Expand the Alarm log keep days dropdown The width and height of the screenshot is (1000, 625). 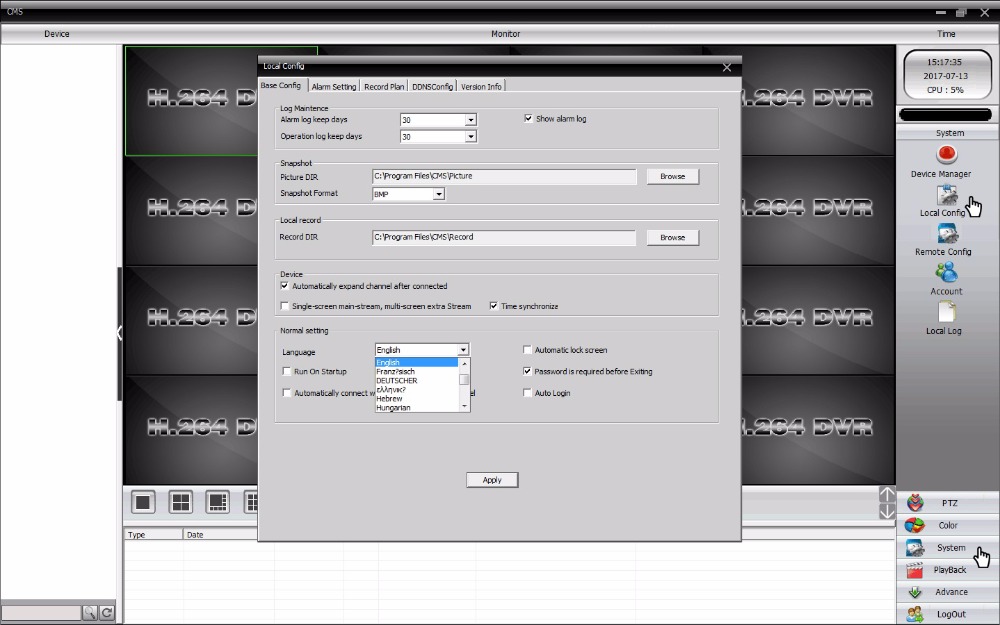470,120
